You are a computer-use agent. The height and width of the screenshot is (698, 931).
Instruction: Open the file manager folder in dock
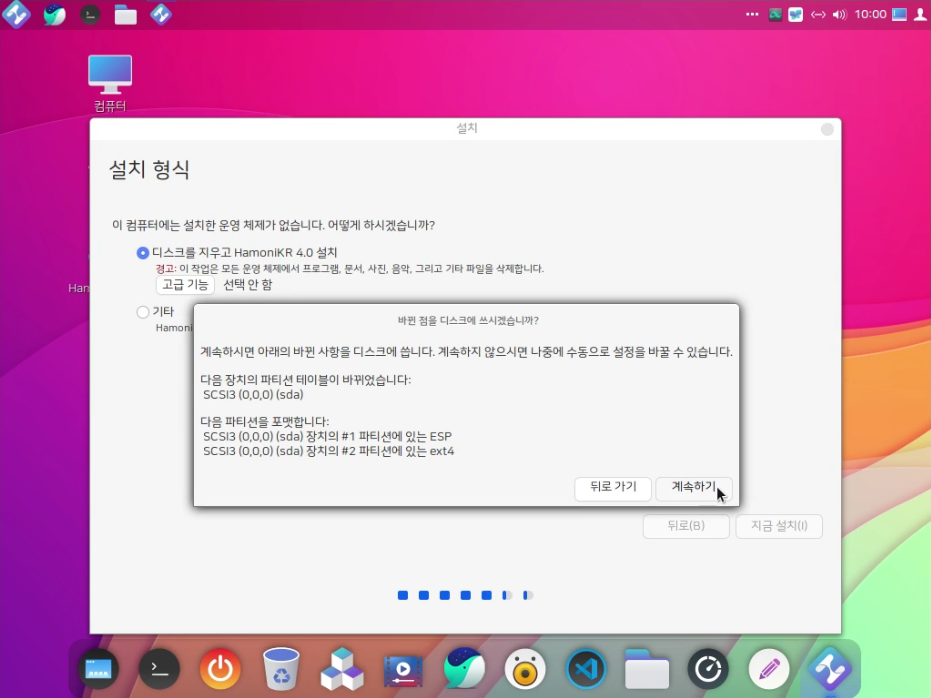(x=647, y=668)
